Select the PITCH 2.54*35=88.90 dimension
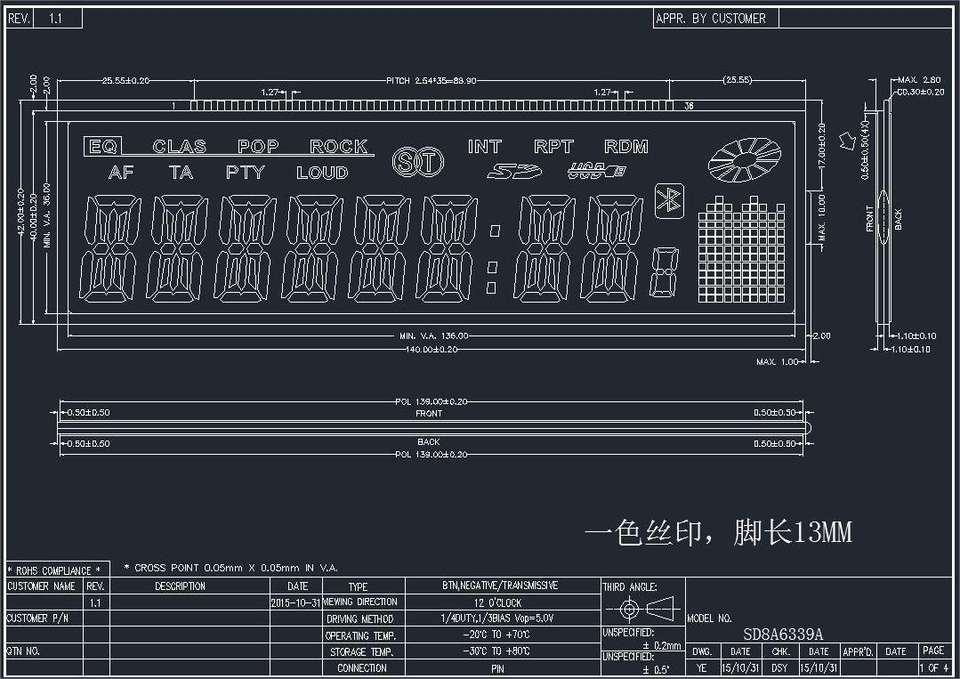960x679 pixels. coord(430,81)
